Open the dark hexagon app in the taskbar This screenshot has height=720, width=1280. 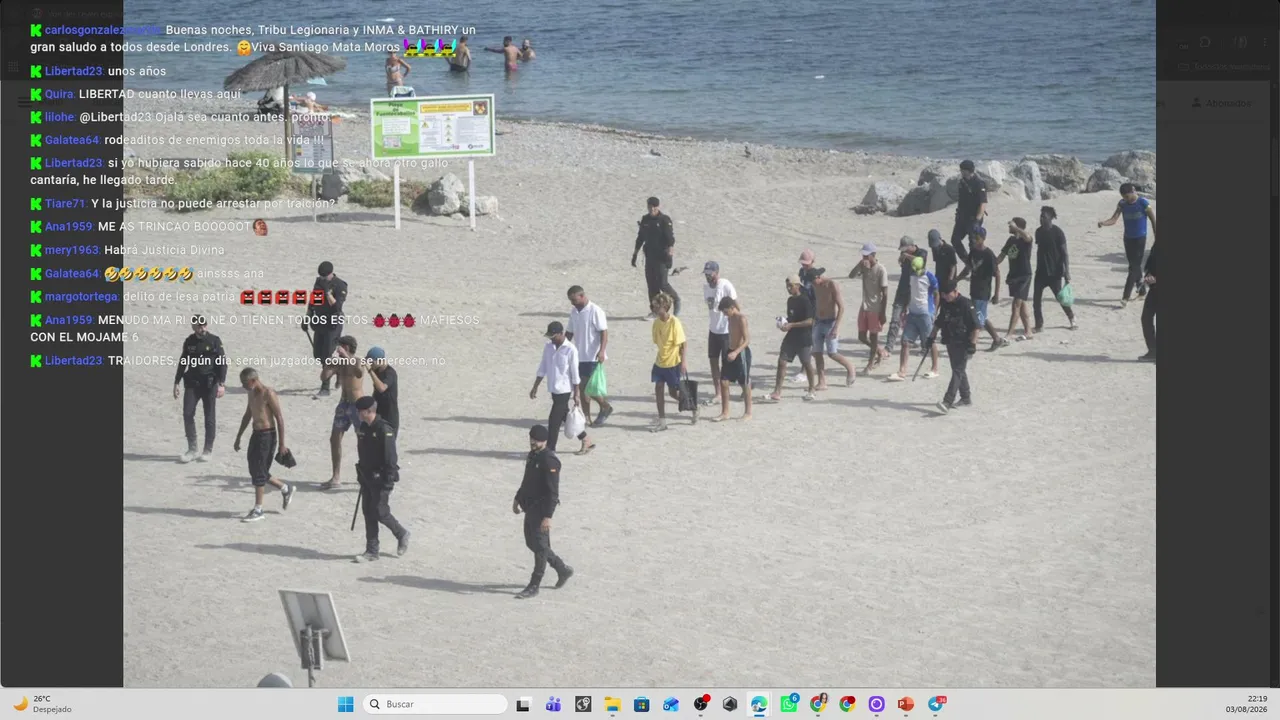point(730,704)
